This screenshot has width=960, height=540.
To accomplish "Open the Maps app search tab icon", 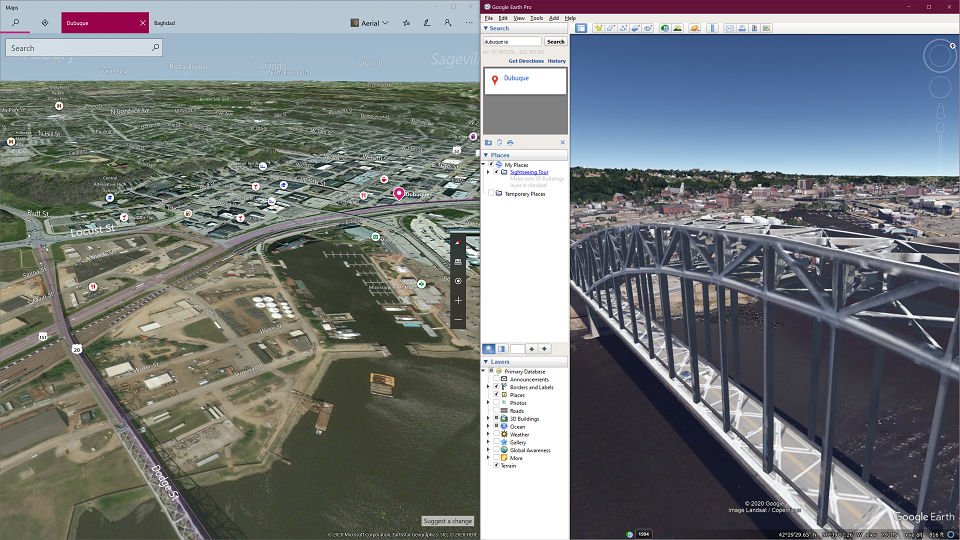I will (x=16, y=23).
